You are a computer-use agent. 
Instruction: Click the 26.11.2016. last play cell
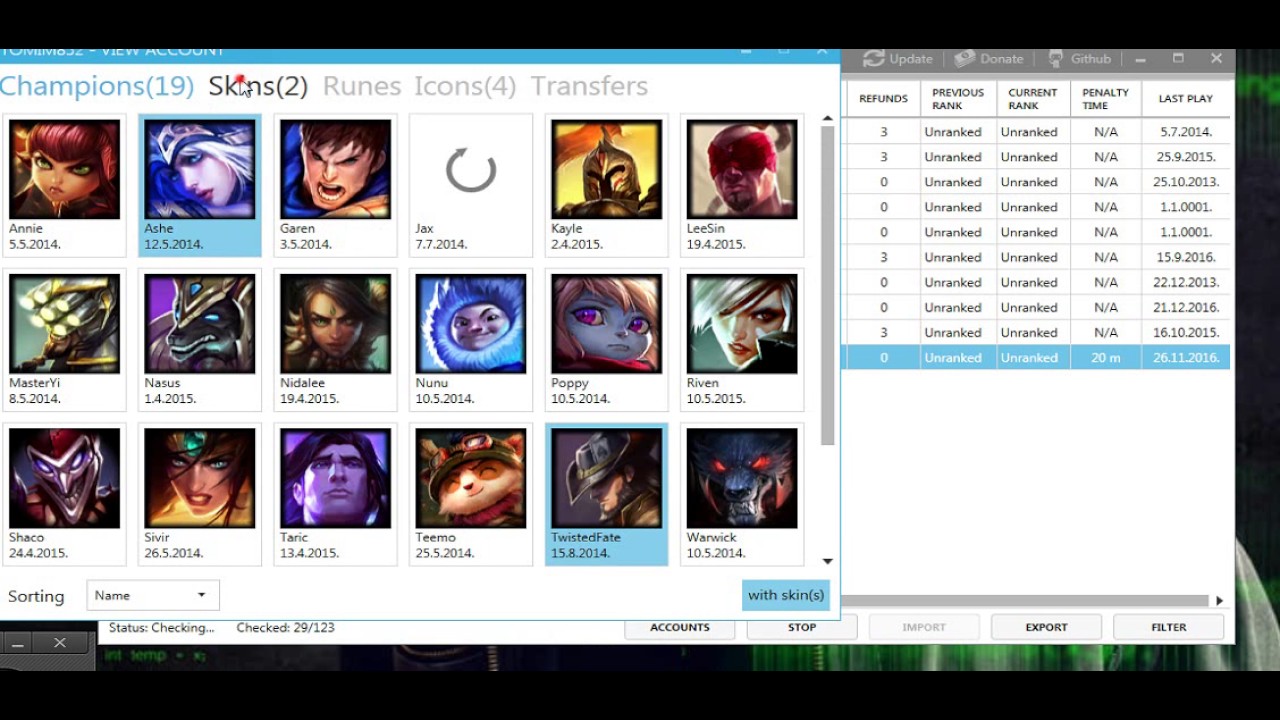point(1186,357)
